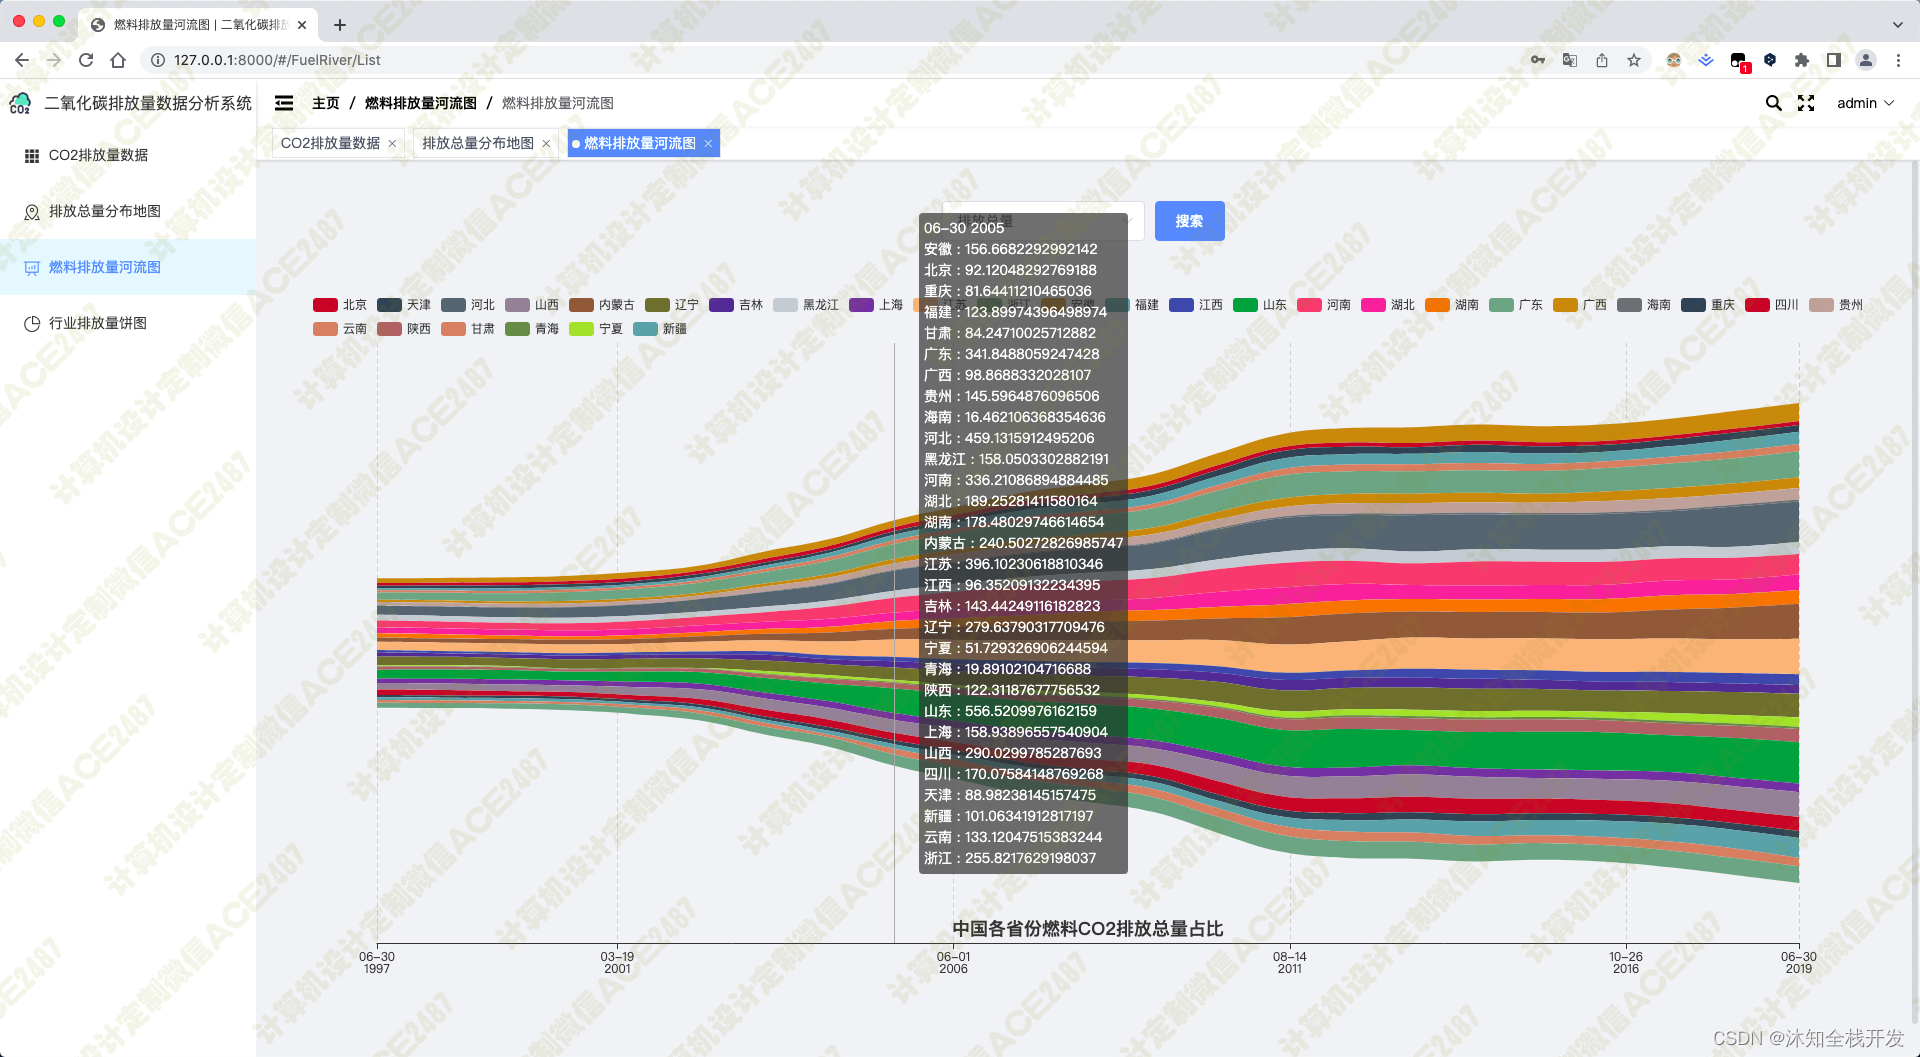The height and width of the screenshot is (1057, 1920).
Task: Close the 排放总量分布地图 tab via its x
Action: pyautogui.click(x=546, y=144)
